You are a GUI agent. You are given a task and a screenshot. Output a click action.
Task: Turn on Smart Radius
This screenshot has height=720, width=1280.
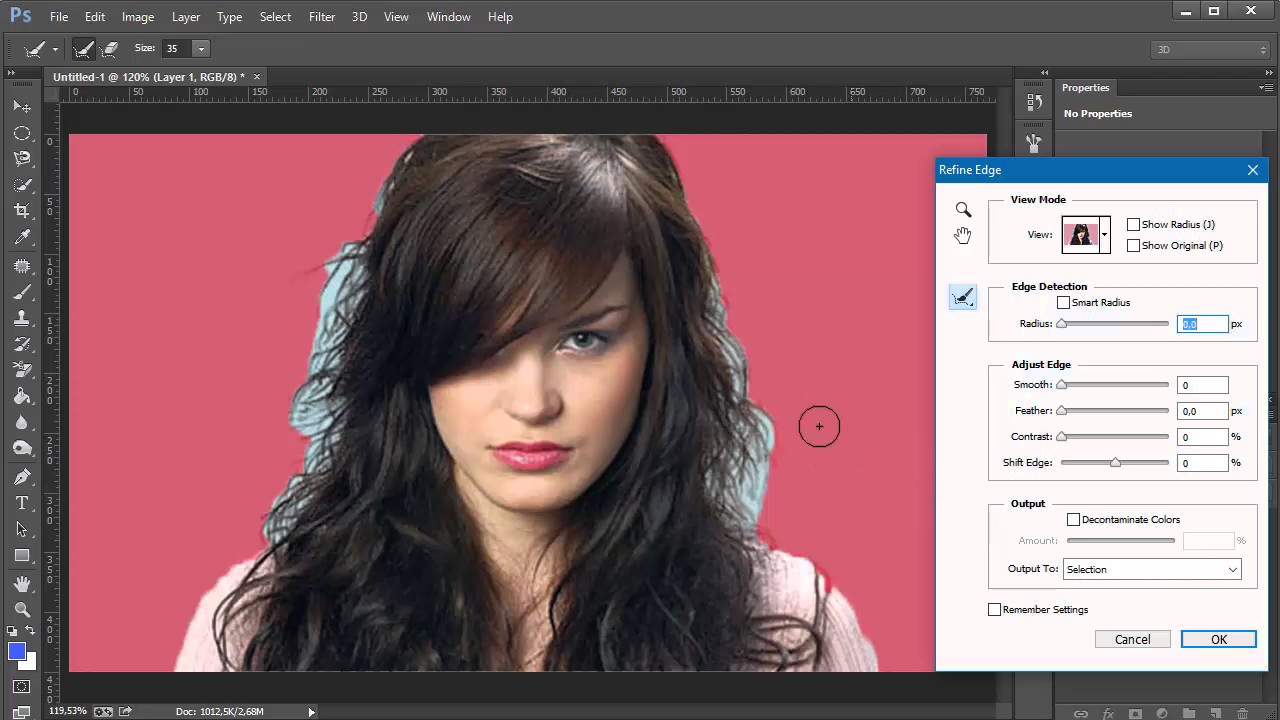pyautogui.click(x=1063, y=303)
